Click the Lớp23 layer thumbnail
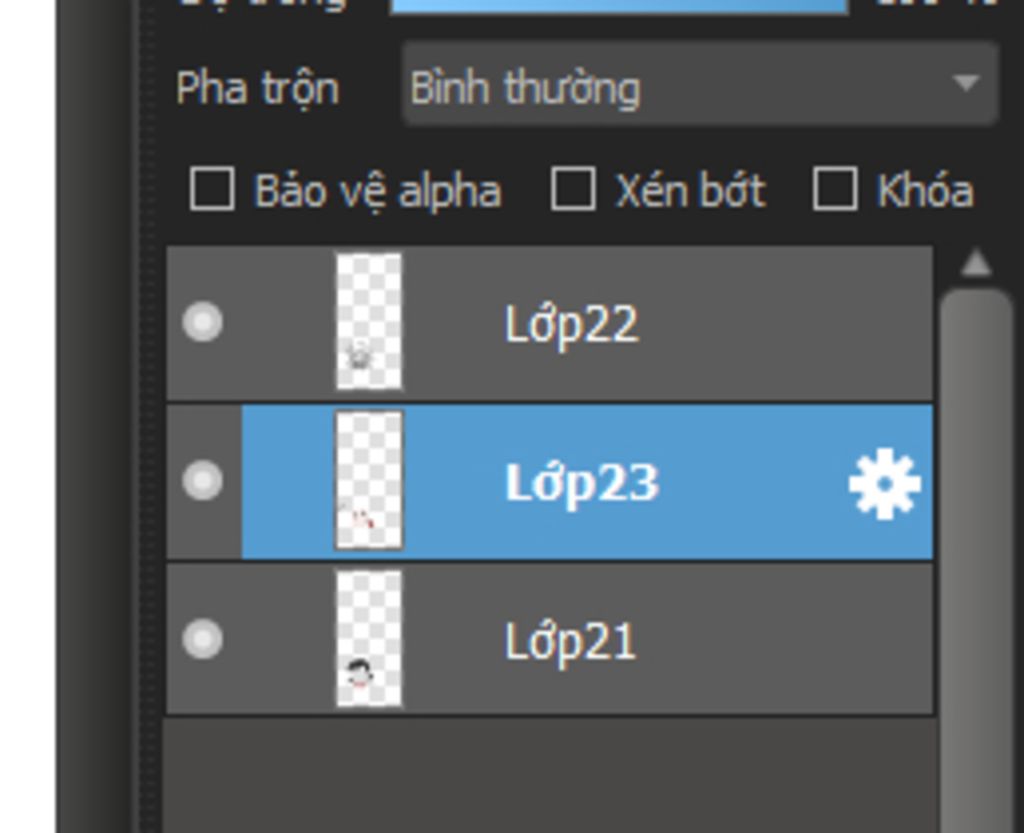The height and width of the screenshot is (833, 1024). [x=369, y=480]
